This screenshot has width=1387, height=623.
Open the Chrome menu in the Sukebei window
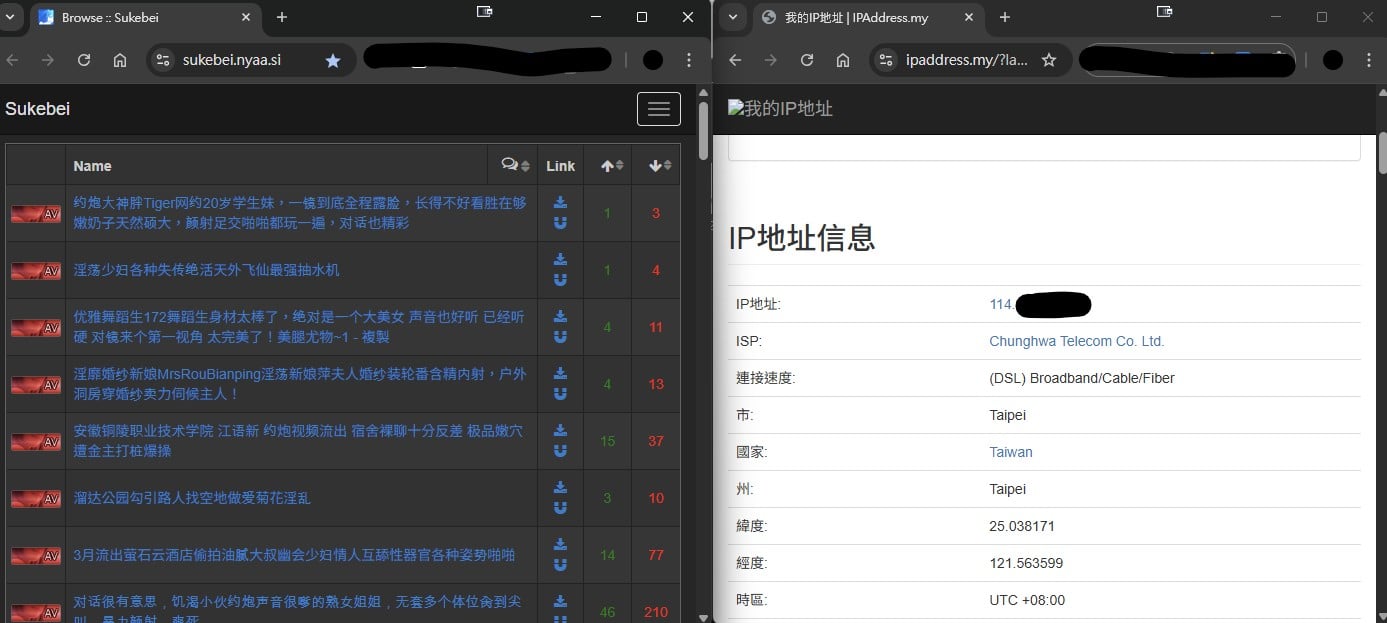689,60
